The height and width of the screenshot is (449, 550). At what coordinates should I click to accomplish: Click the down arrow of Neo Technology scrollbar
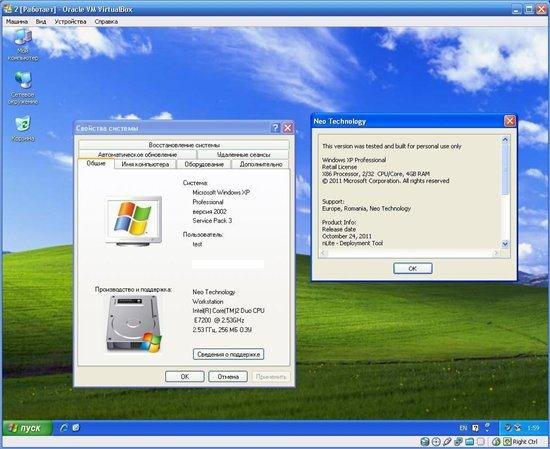point(505,244)
